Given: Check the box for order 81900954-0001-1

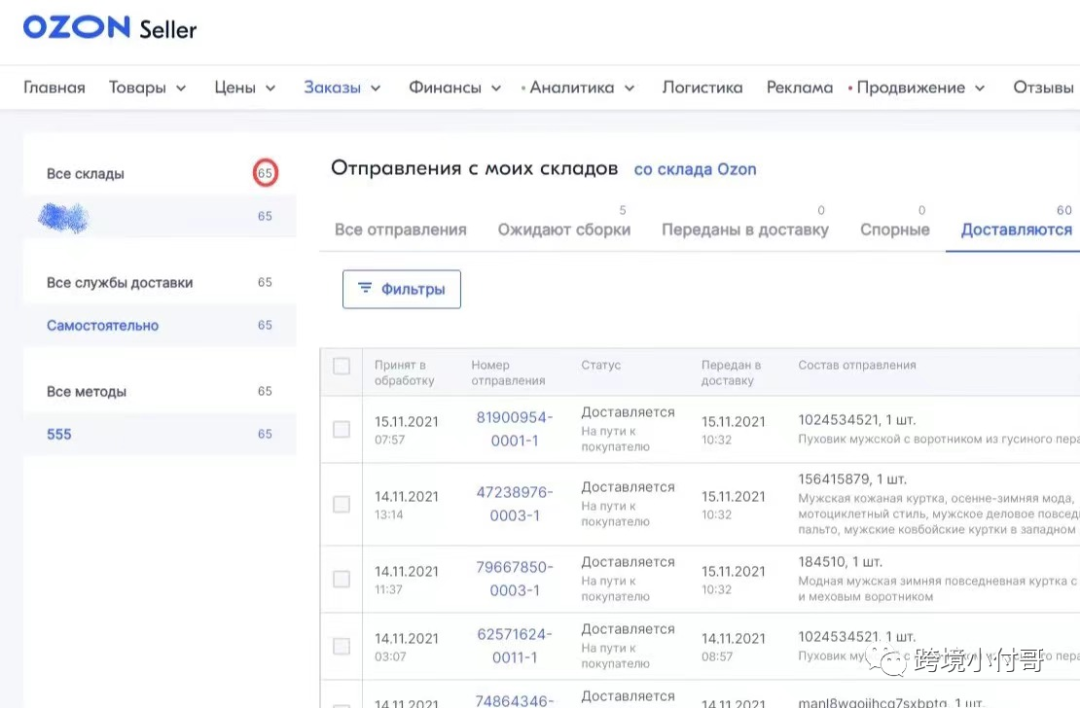Looking at the screenshot, I should (341, 429).
